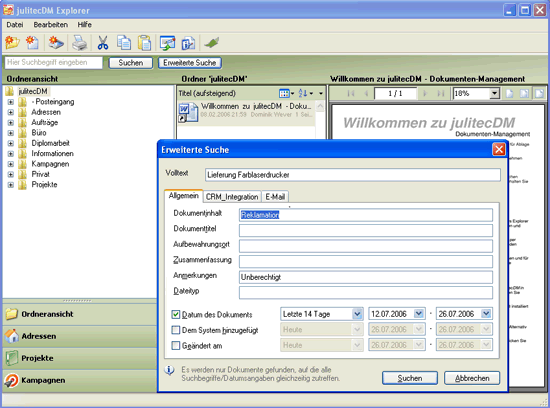
Task: Click the two-page view icon
Action: pyautogui.click(x=524, y=93)
